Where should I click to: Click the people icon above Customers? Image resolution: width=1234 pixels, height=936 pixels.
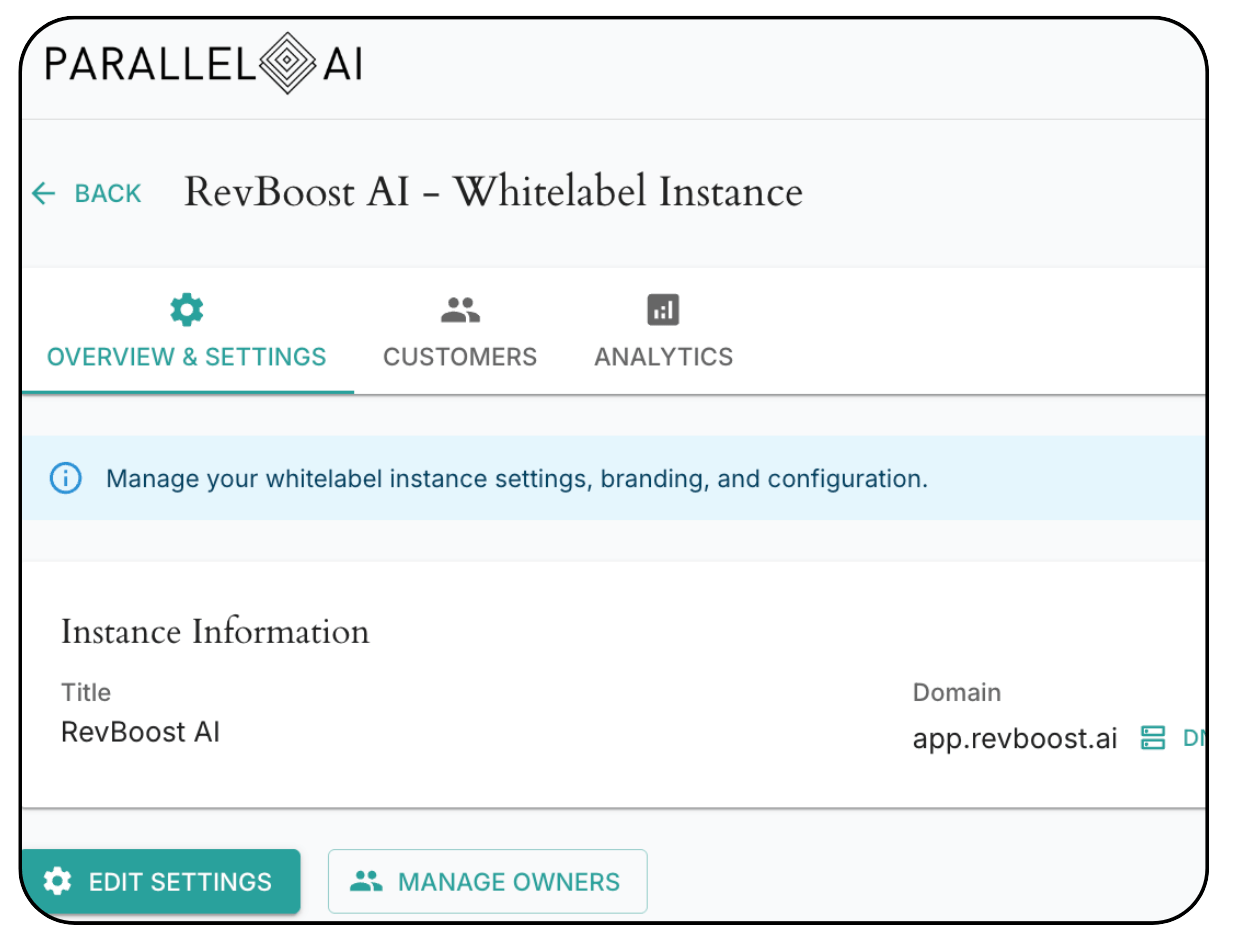coord(460,310)
